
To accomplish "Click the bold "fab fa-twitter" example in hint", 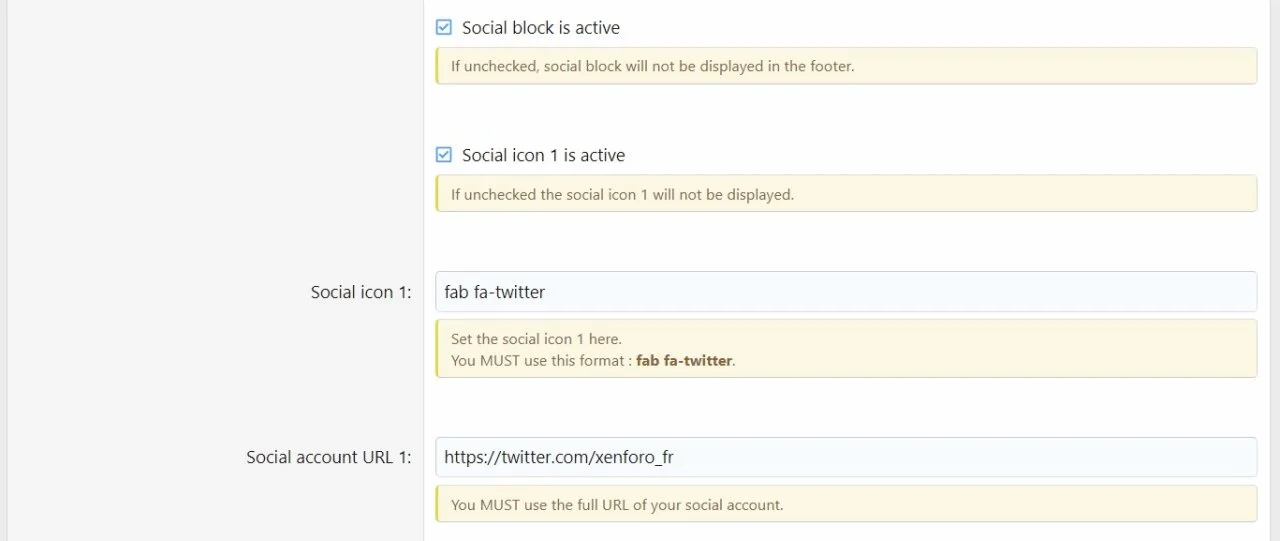I will pos(684,360).
